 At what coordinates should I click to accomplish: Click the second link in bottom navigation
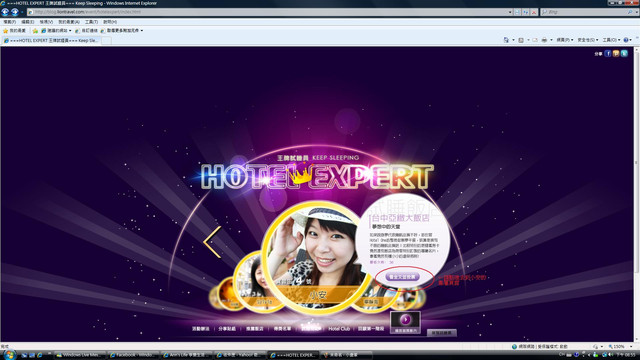click(227, 329)
